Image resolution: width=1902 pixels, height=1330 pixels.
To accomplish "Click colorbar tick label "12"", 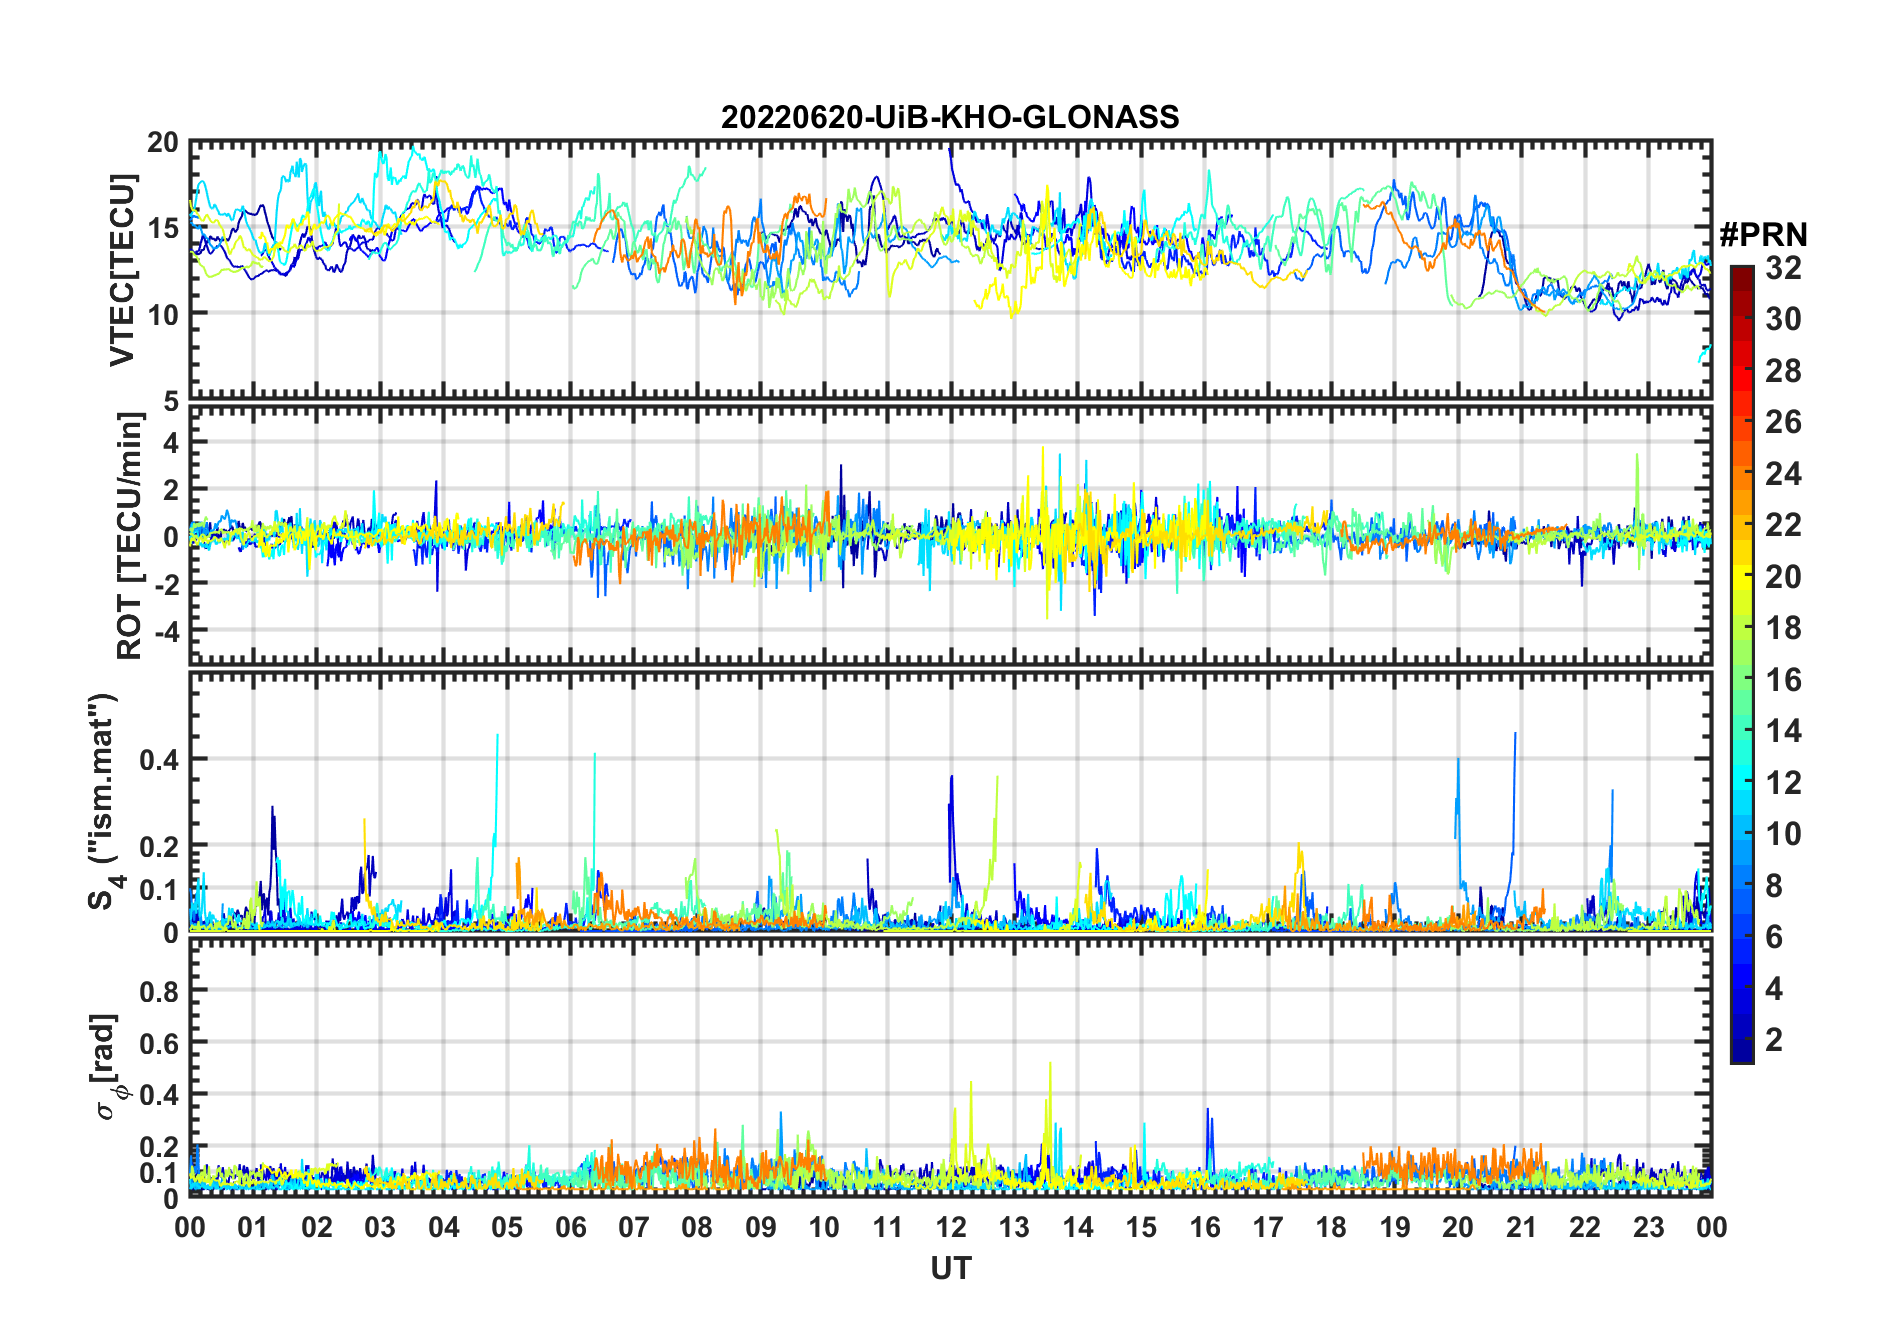I will (1783, 783).
